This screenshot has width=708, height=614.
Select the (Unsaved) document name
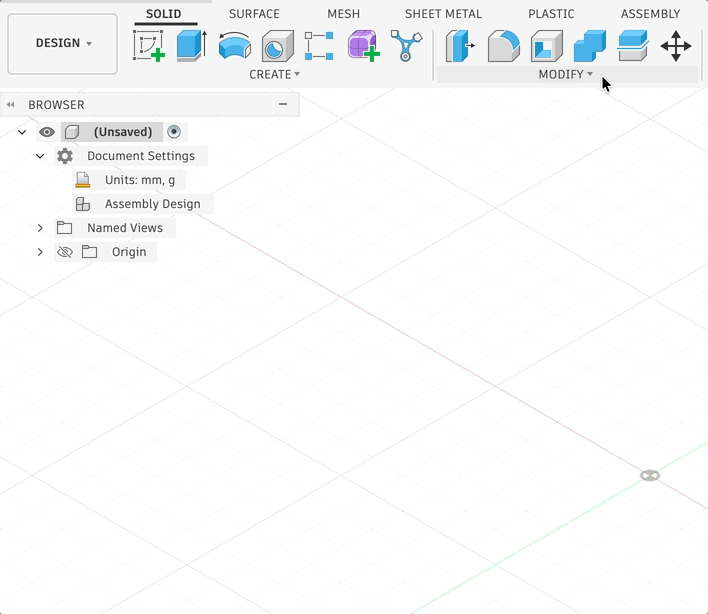click(x=123, y=132)
